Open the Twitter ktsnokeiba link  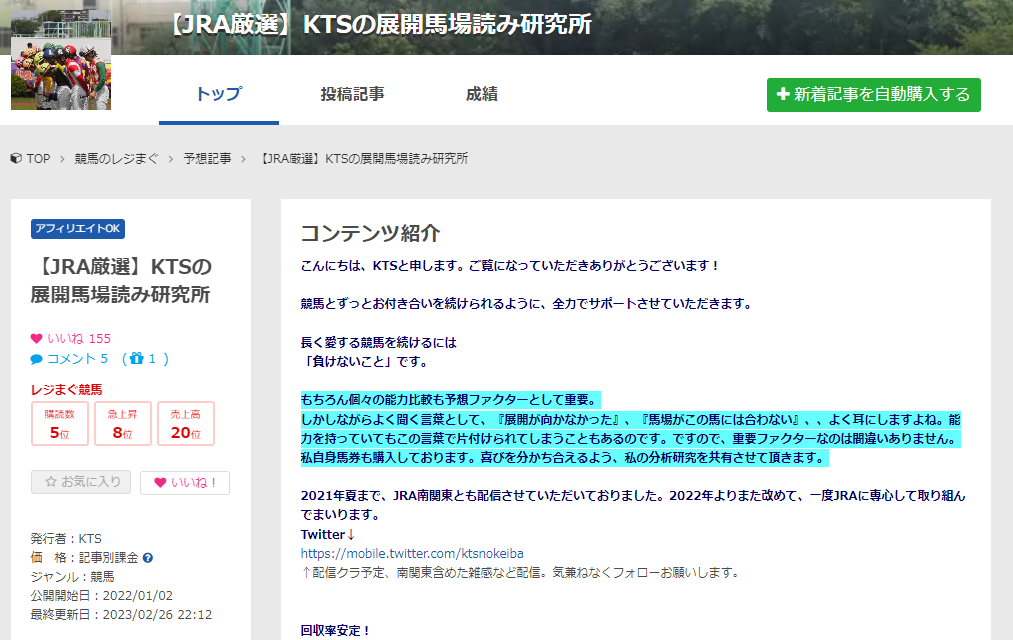(x=412, y=553)
